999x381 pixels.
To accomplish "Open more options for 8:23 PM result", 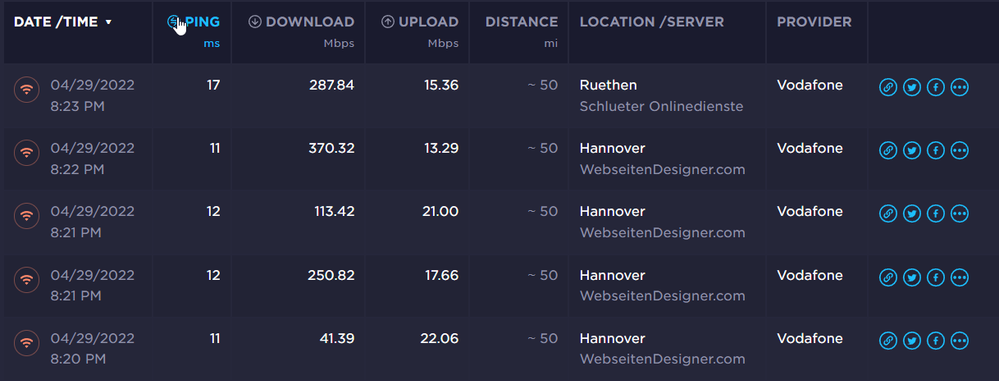I will tap(959, 87).
